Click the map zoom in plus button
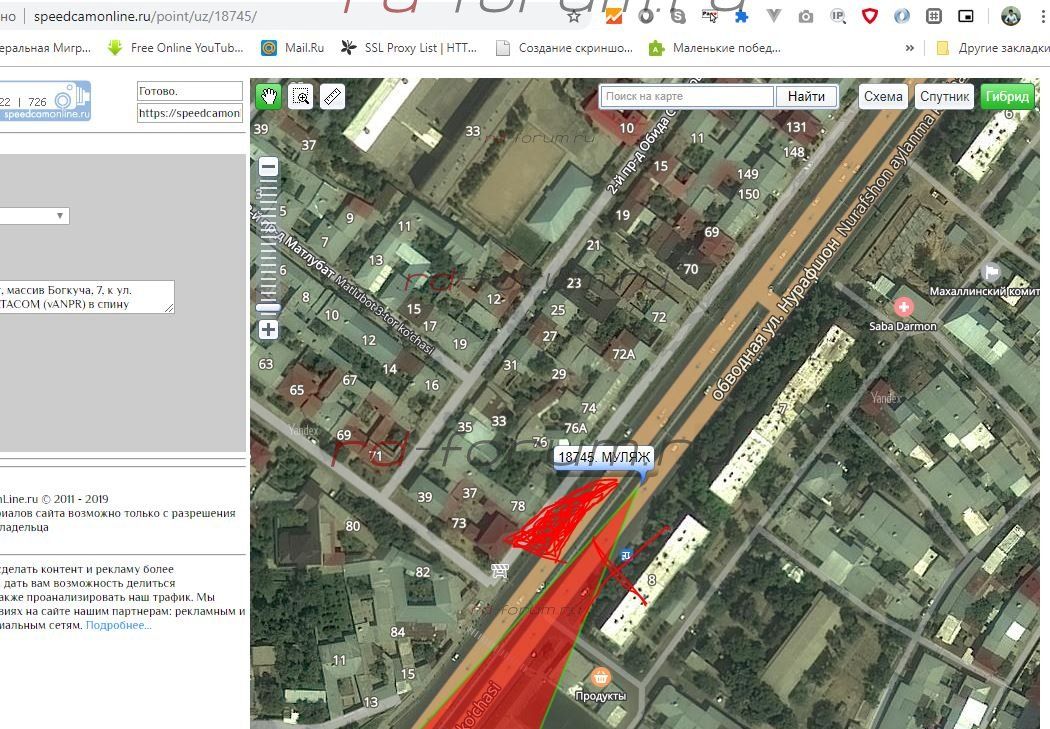The height and width of the screenshot is (729, 1050). (268, 329)
